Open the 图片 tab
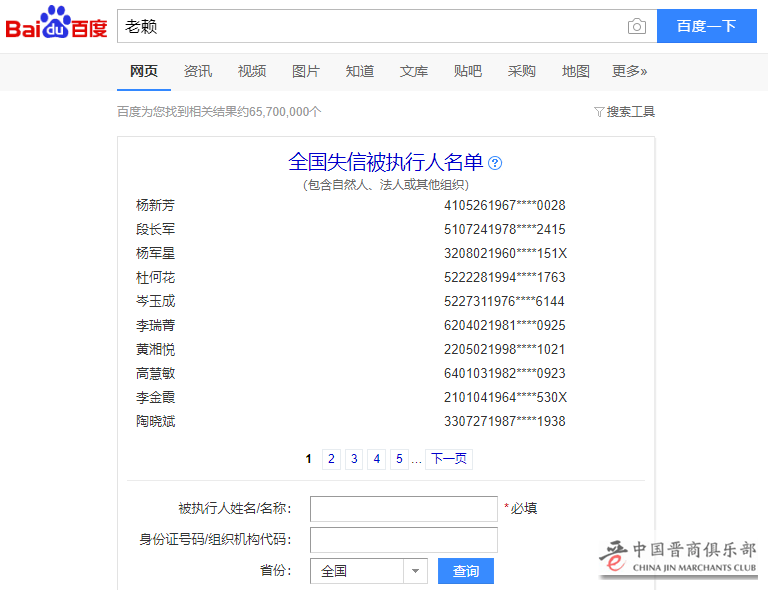This screenshot has height=590, width=768. 306,71
